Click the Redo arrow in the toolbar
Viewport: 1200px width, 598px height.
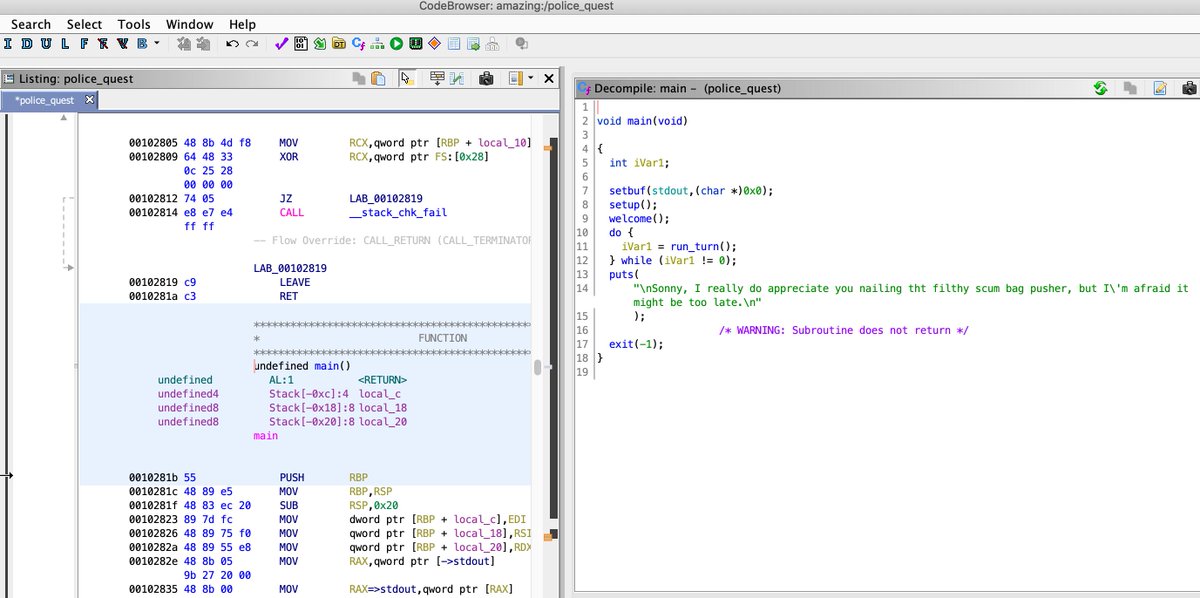point(252,44)
